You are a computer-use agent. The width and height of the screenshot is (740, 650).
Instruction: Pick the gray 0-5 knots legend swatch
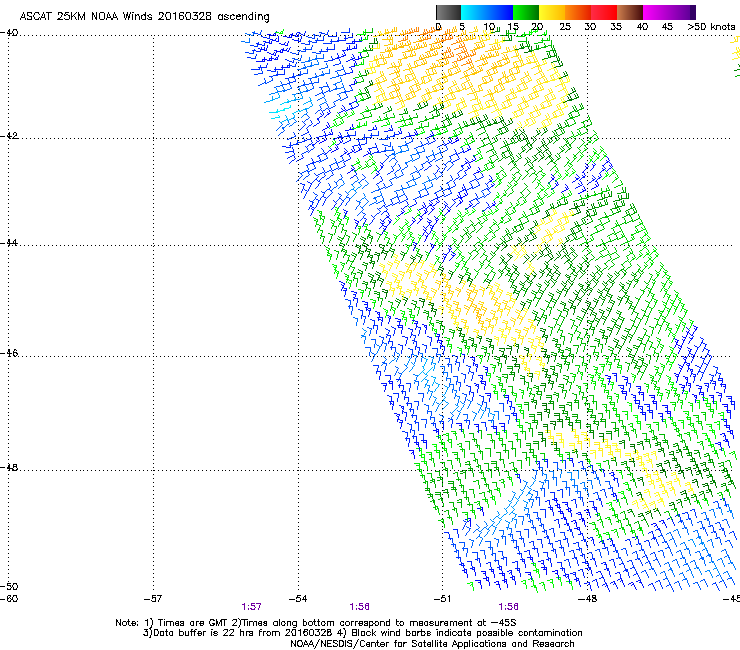tap(448, 12)
